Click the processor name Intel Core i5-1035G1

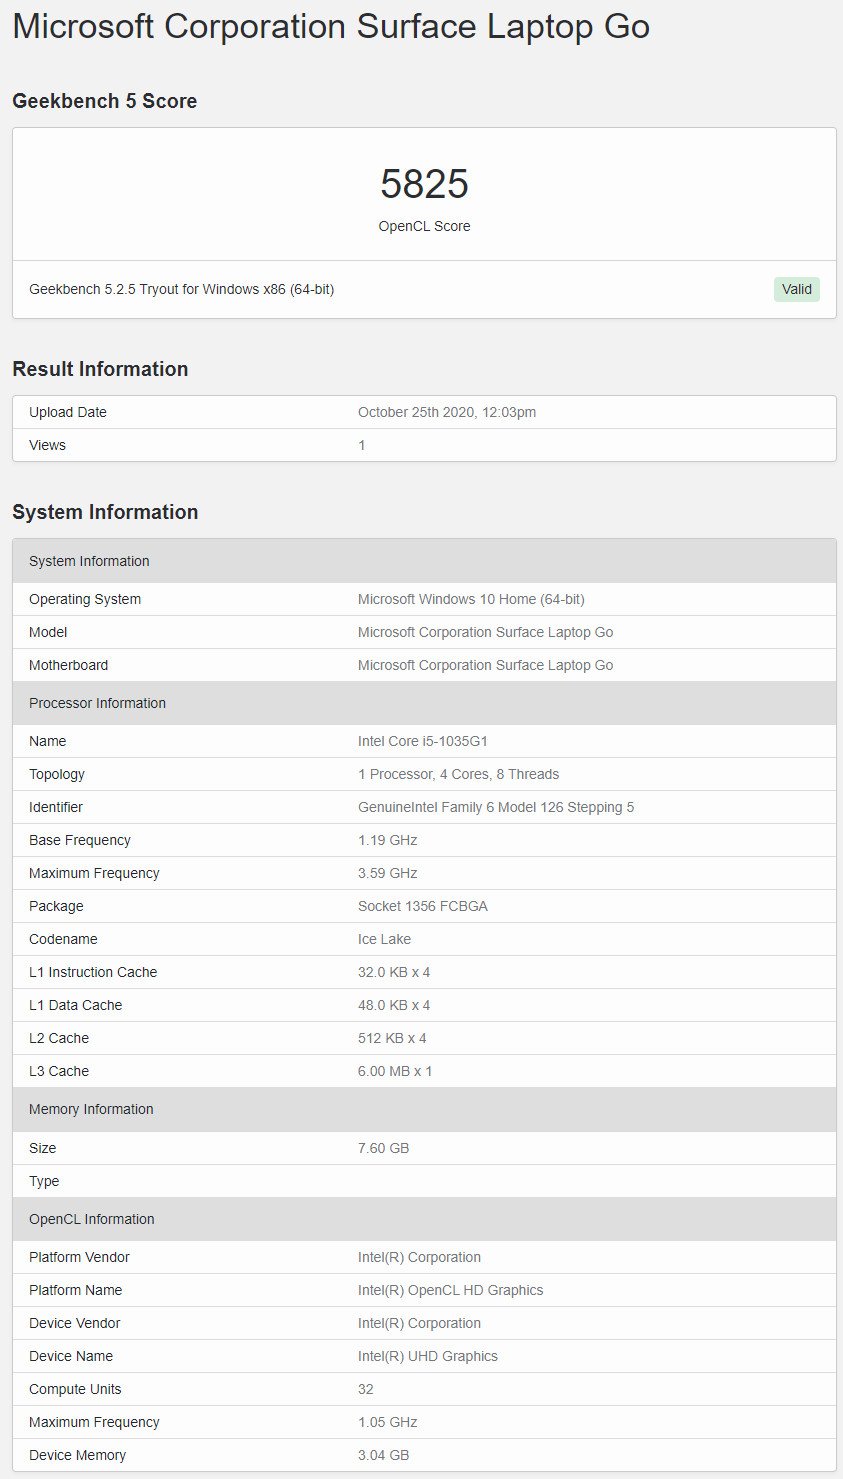[423, 741]
